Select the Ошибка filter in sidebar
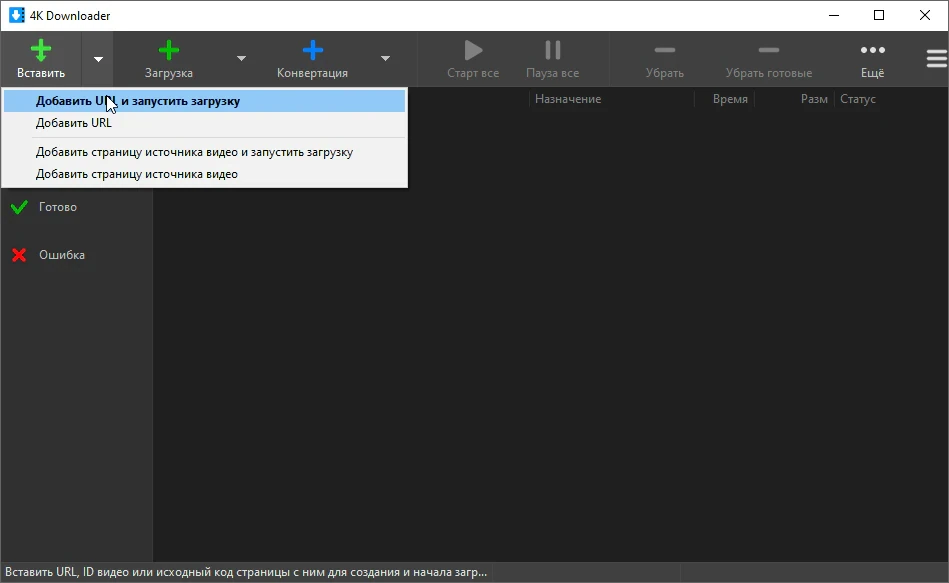 77,255
